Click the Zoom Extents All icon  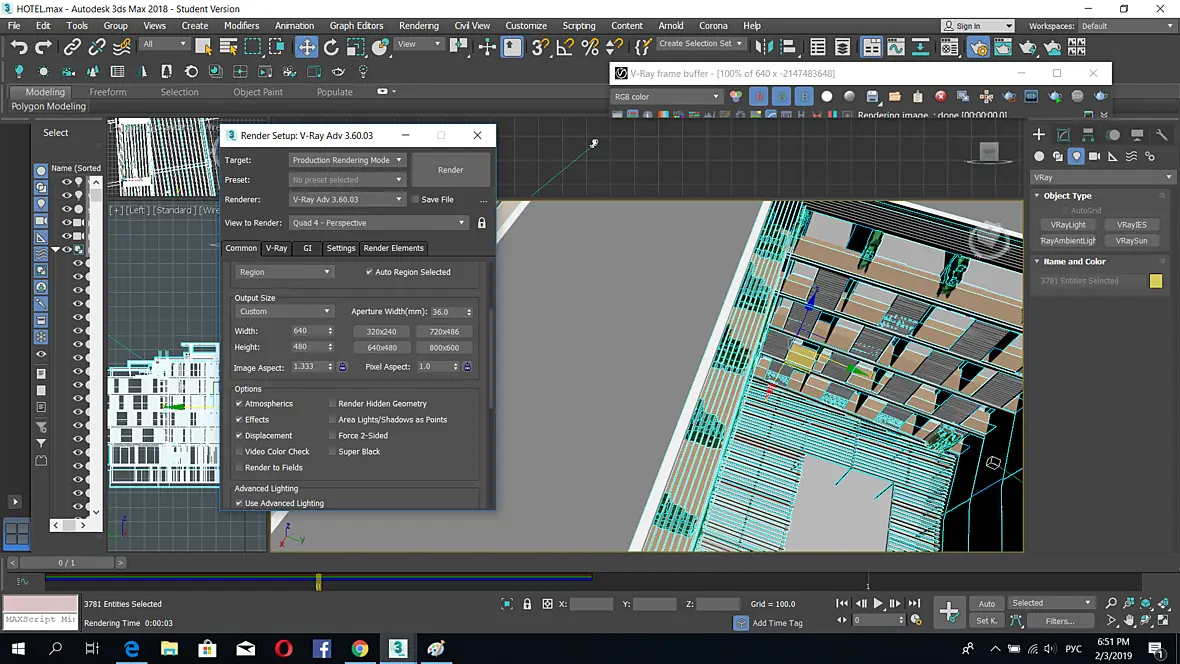(1146, 603)
